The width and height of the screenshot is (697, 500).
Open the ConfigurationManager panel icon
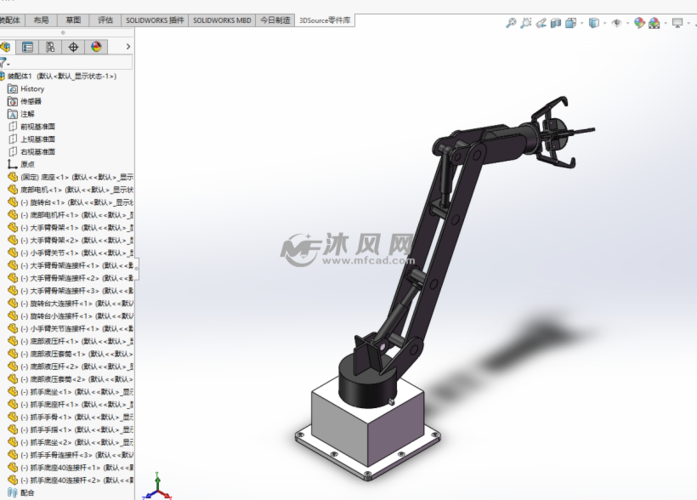point(50,46)
